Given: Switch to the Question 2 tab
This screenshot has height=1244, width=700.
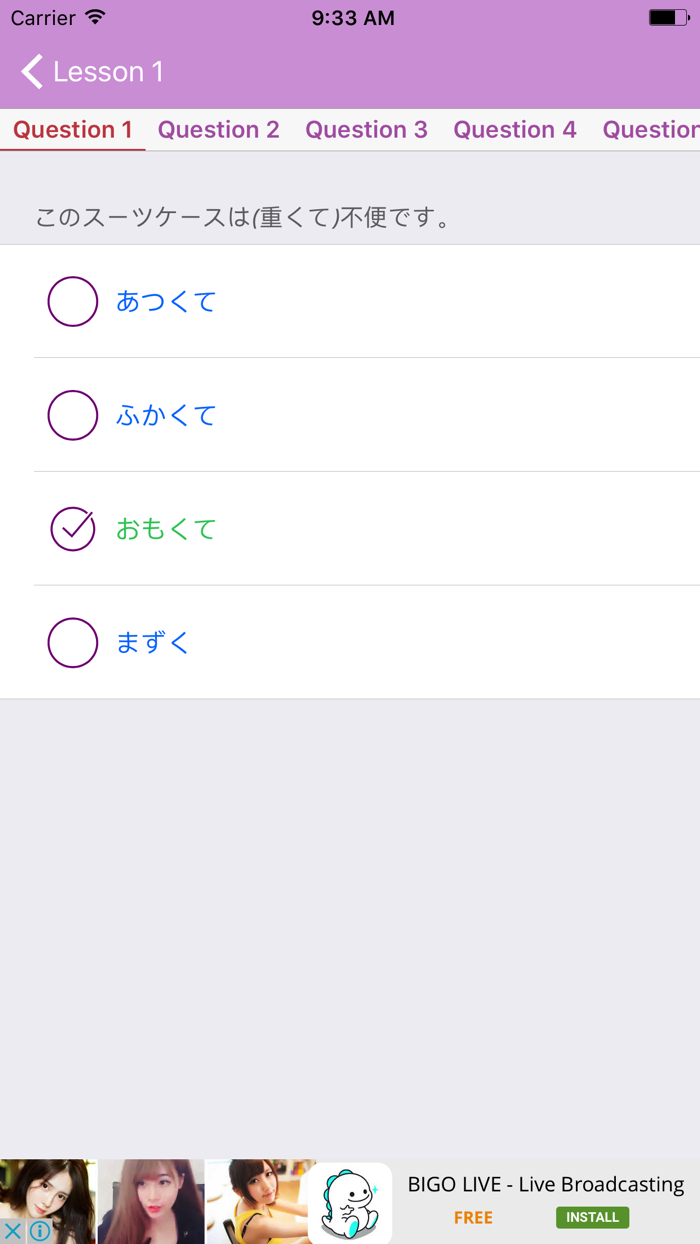Looking at the screenshot, I should pyautogui.click(x=218, y=129).
